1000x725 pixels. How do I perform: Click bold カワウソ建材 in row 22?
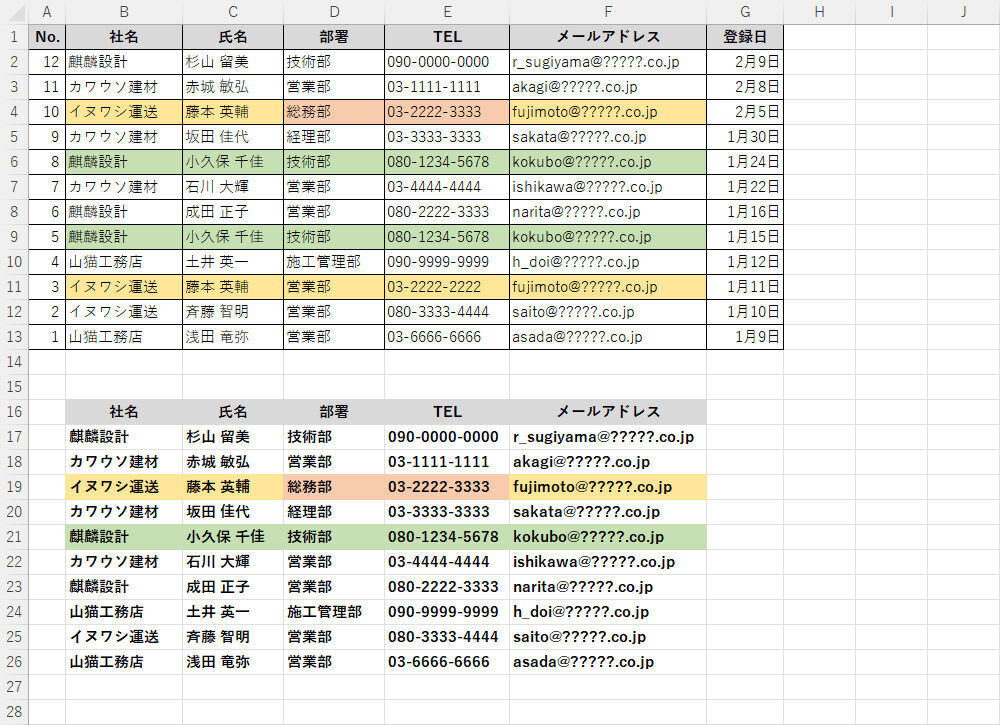[124, 562]
